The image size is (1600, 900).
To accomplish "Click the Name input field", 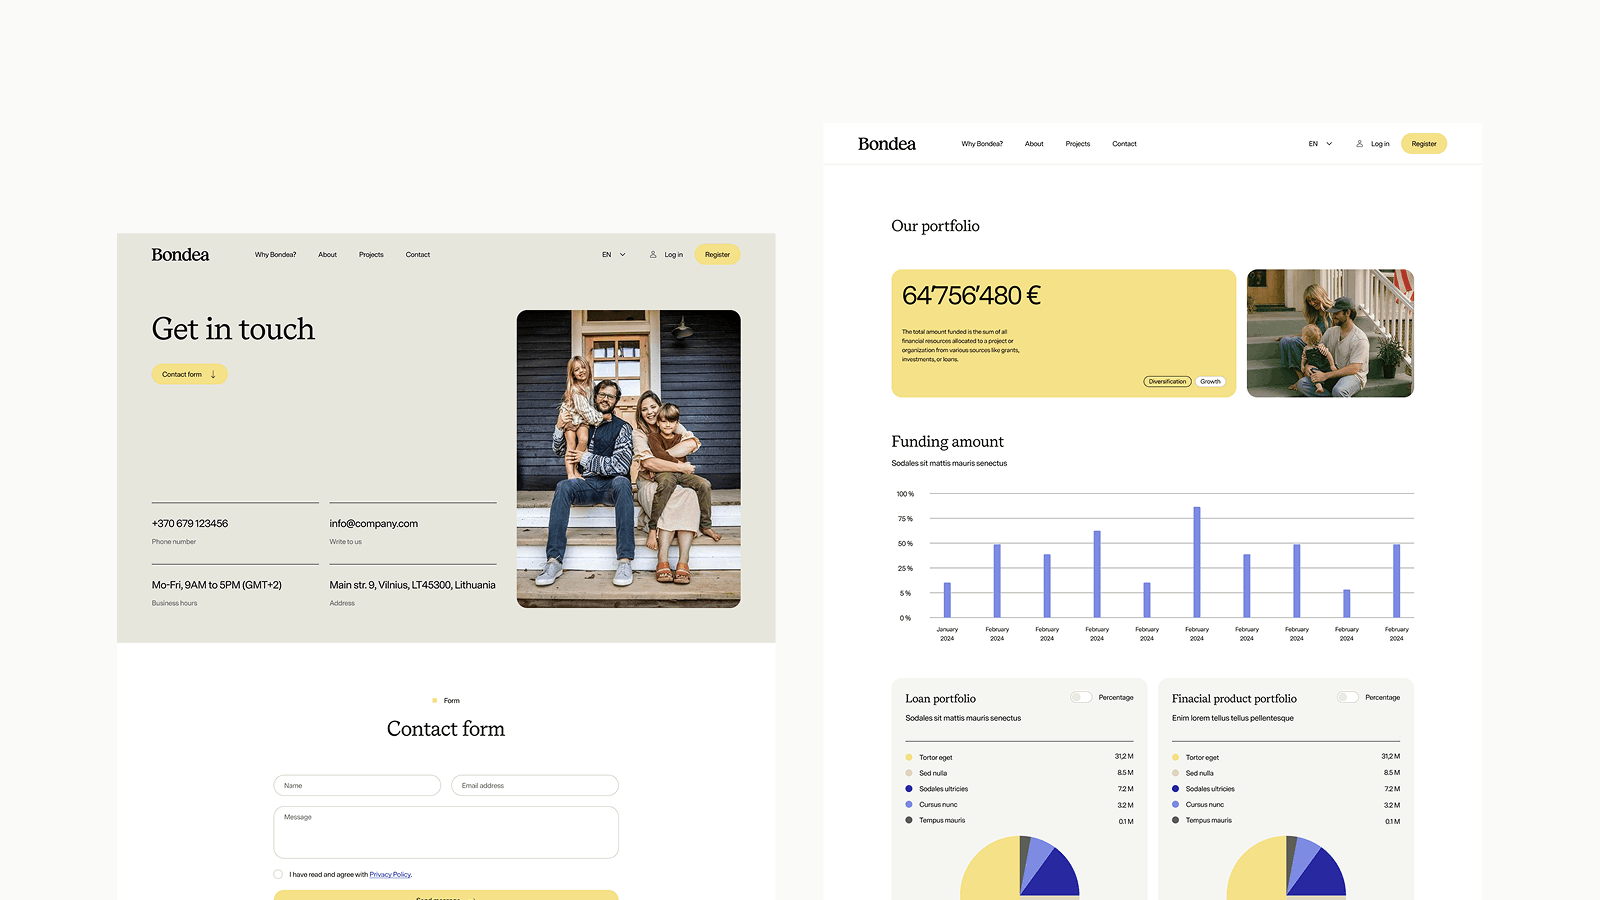I will (x=357, y=785).
